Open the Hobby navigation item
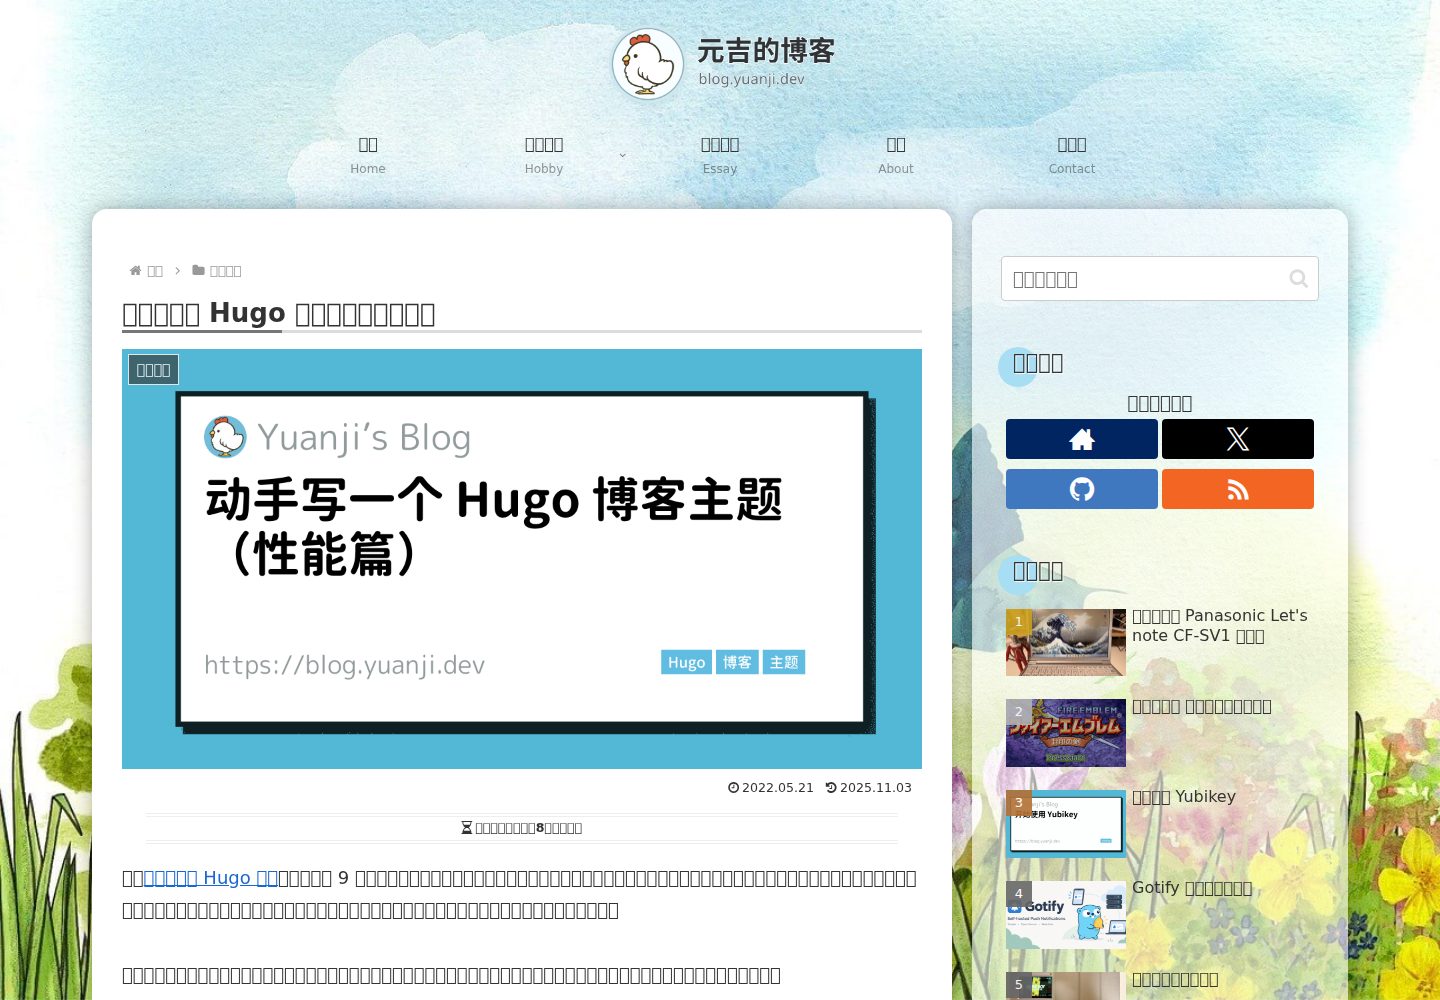This screenshot has width=1440, height=1000. (544, 155)
